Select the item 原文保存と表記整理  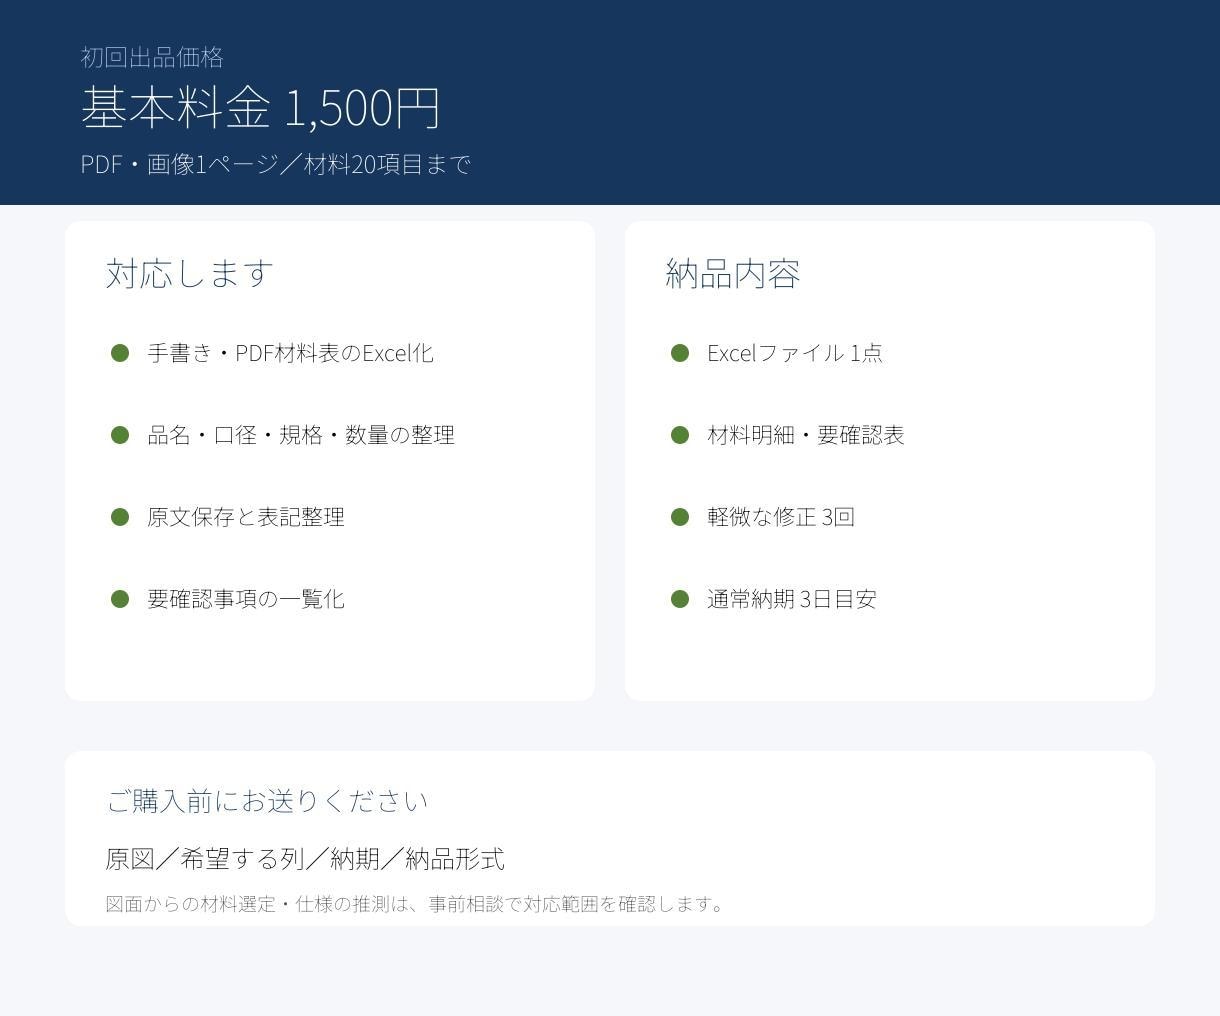(x=246, y=517)
